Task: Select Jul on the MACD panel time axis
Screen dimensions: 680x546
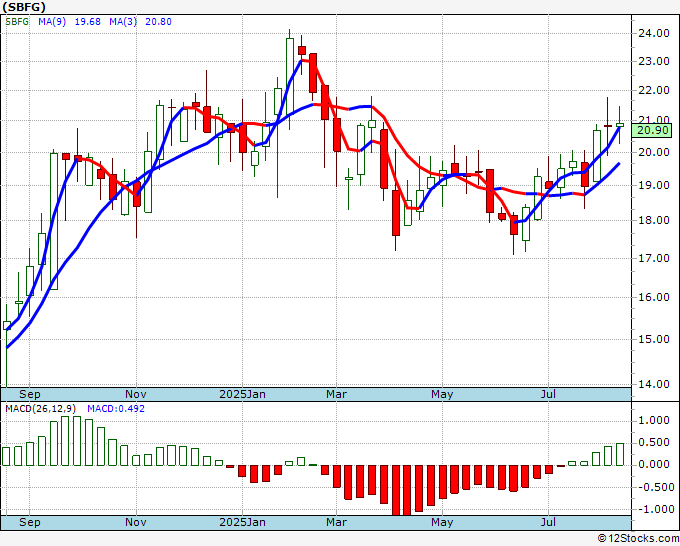Action: tap(549, 522)
